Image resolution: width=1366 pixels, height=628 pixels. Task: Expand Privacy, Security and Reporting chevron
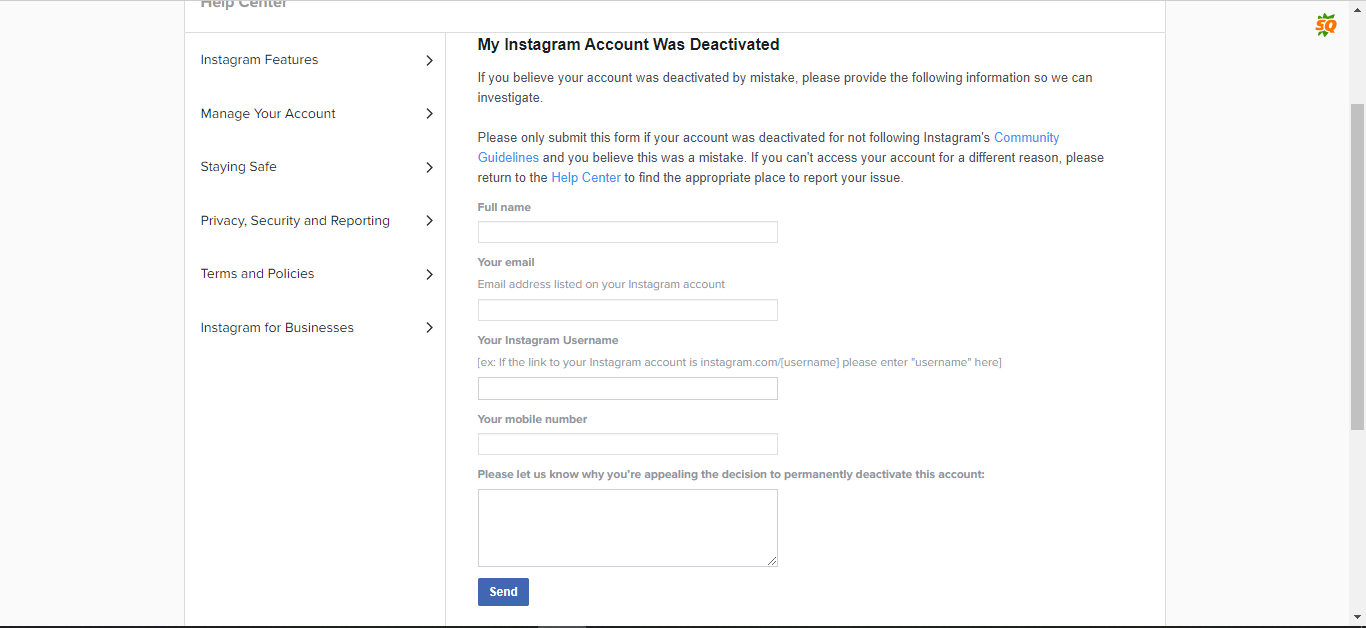(429, 221)
